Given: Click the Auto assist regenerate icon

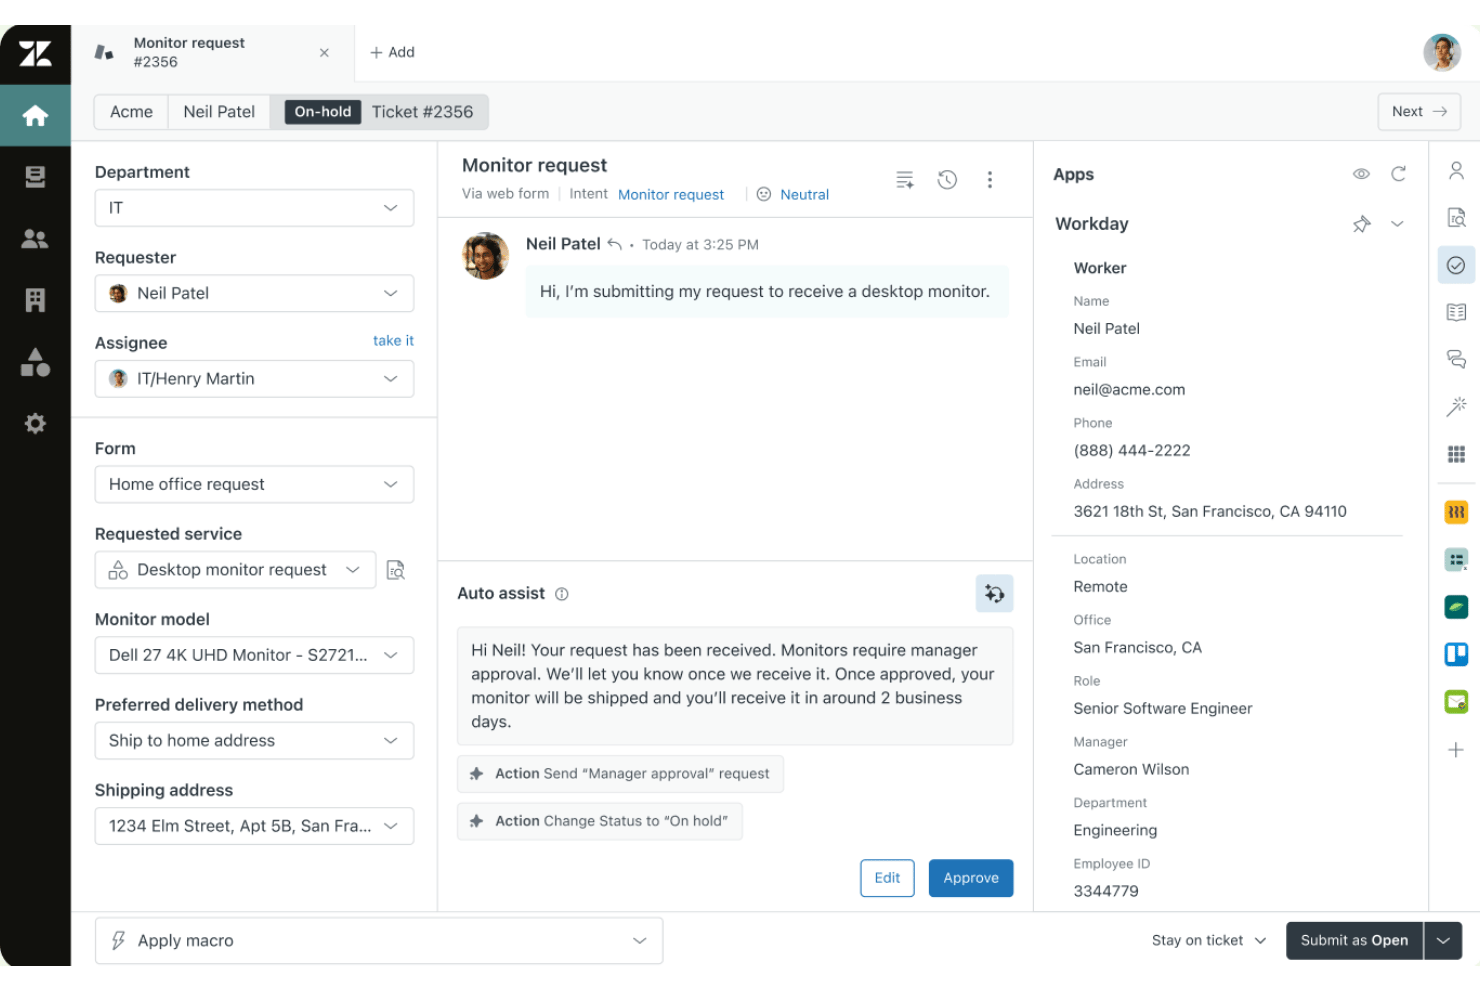Looking at the screenshot, I should pos(994,593).
